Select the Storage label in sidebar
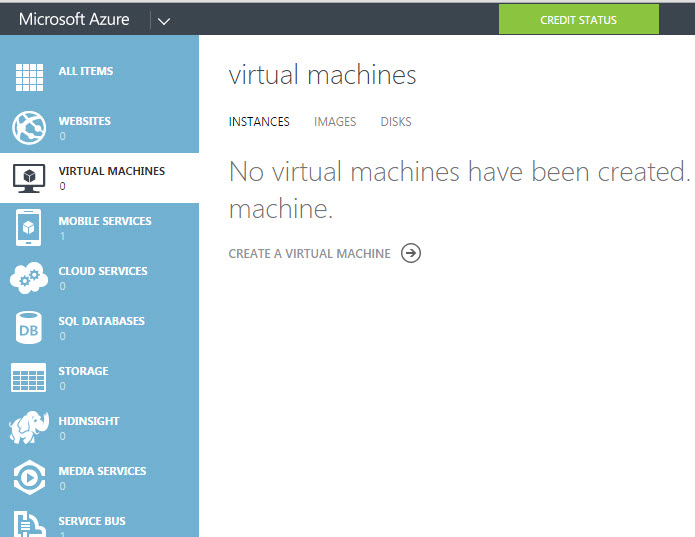The width and height of the screenshot is (695, 537). (x=83, y=371)
